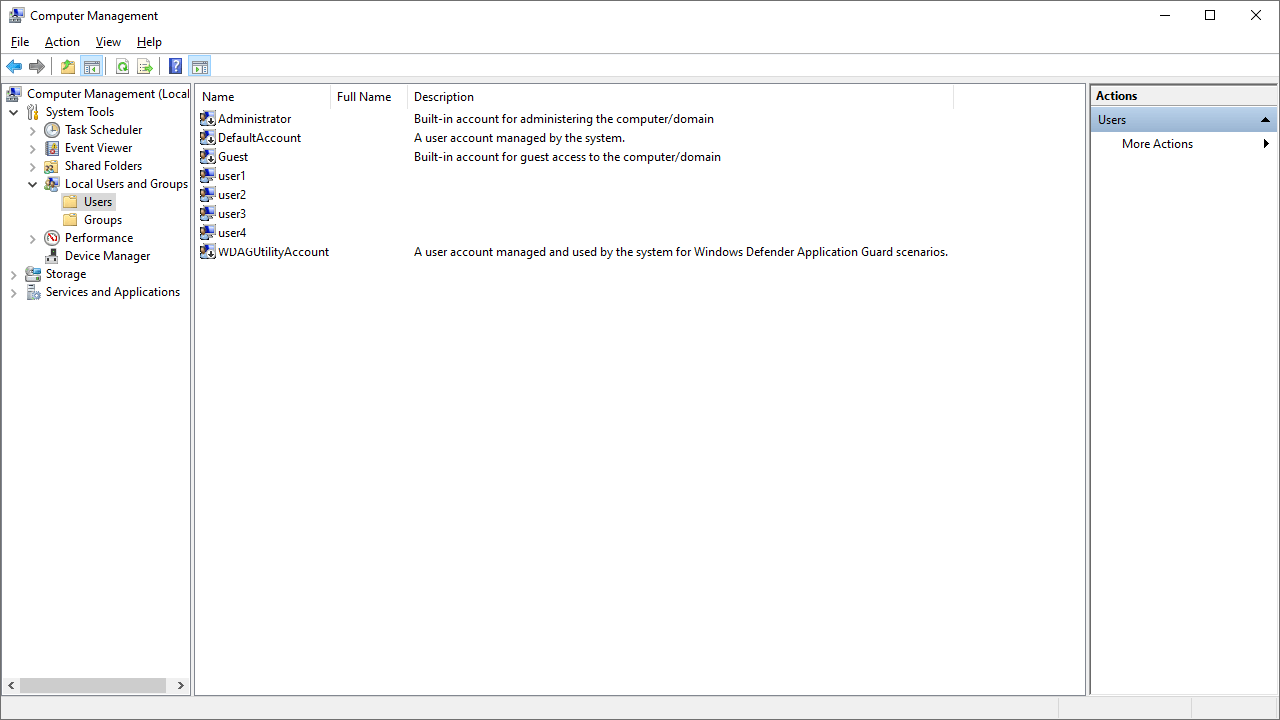Click the tree scrollbar right arrow
The image size is (1280, 720).
tap(181, 686)
